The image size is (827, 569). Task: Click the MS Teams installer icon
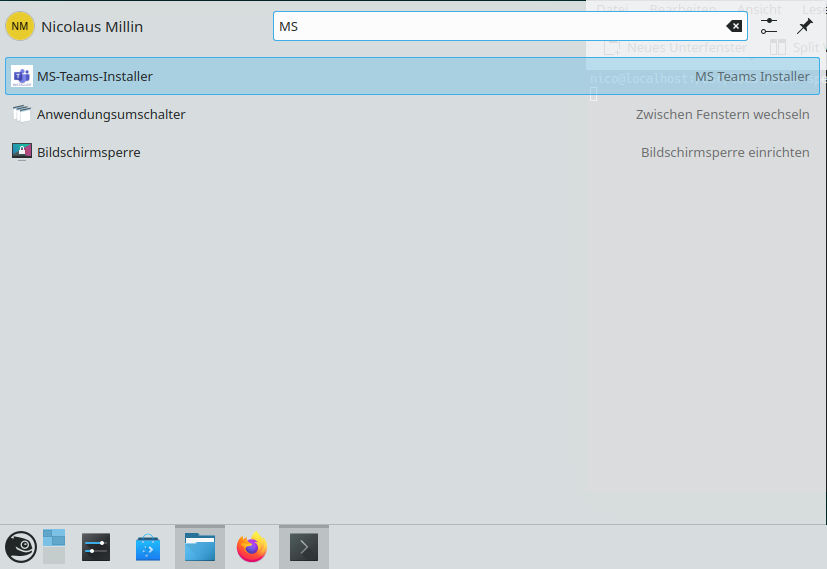pos(22,76)
